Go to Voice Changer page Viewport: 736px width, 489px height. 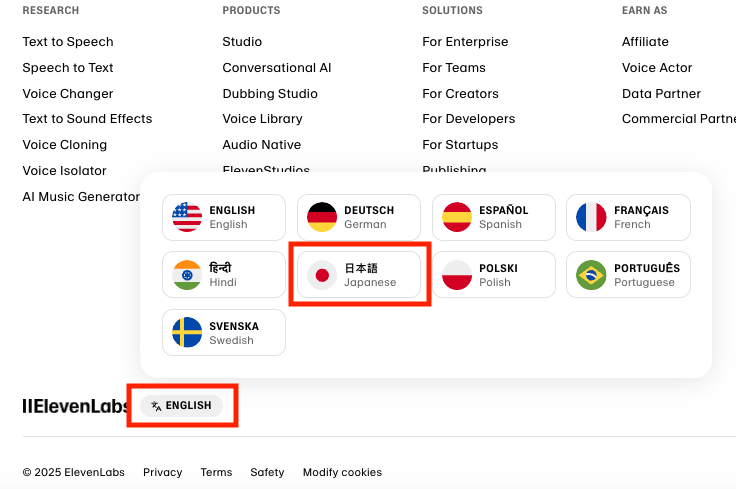pos(68,93)
